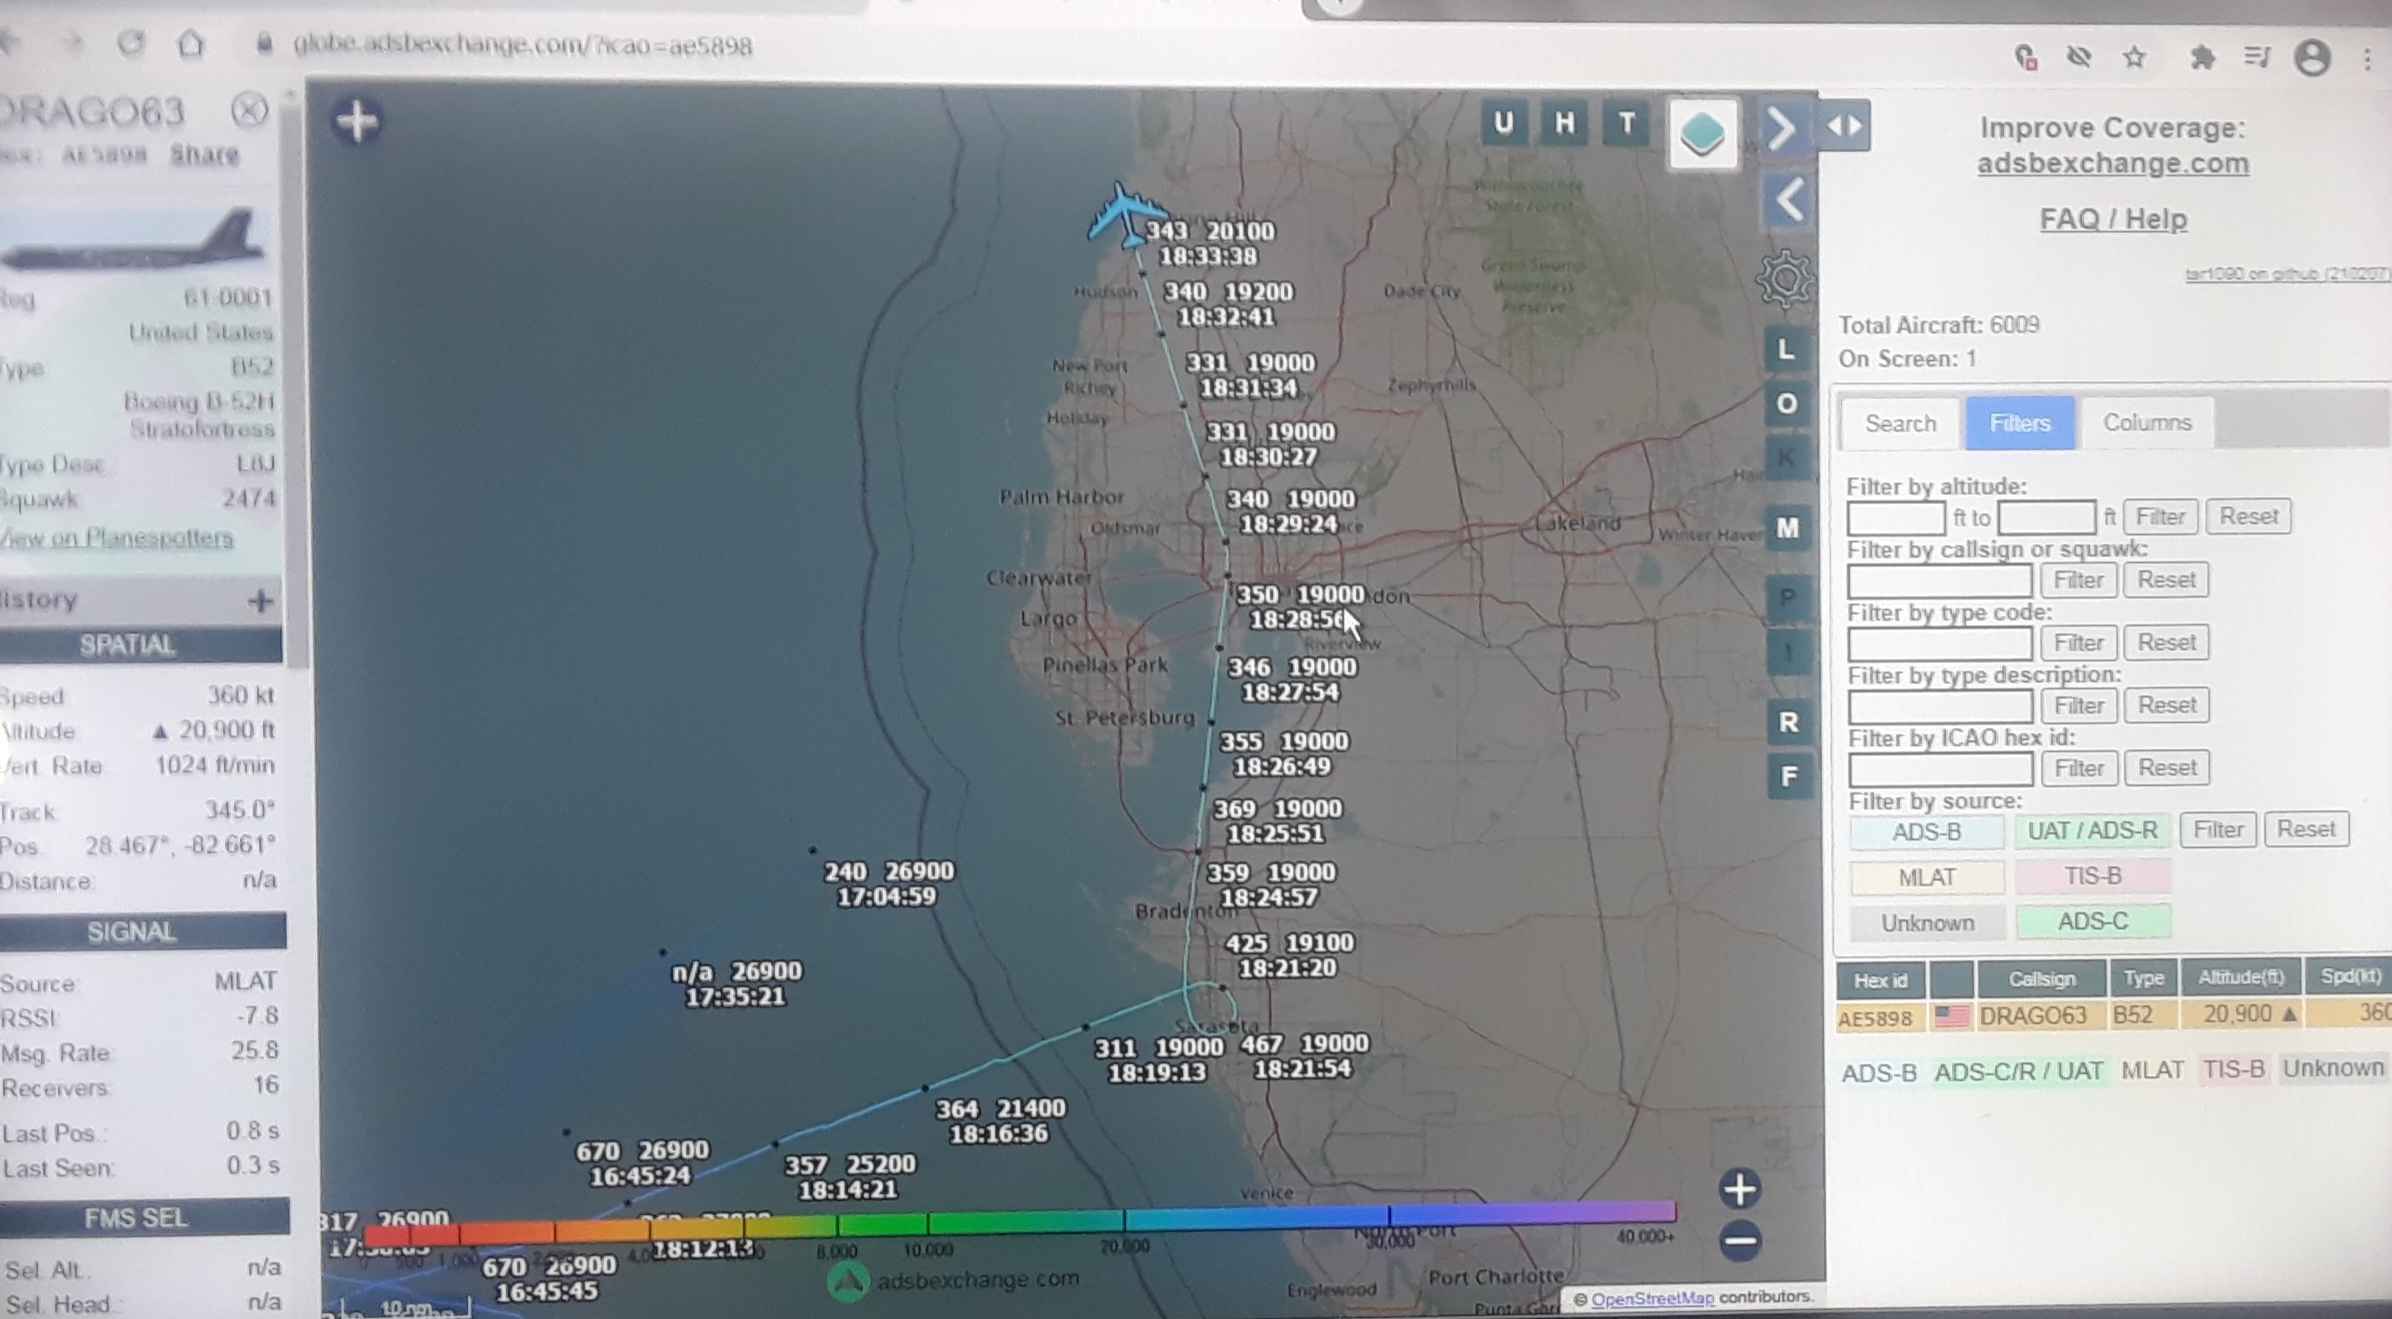Image resolution: width=2392 pixels, height=1319 pixels.
Task: Toggle the M map button
Action: [x=1788, y=527]
